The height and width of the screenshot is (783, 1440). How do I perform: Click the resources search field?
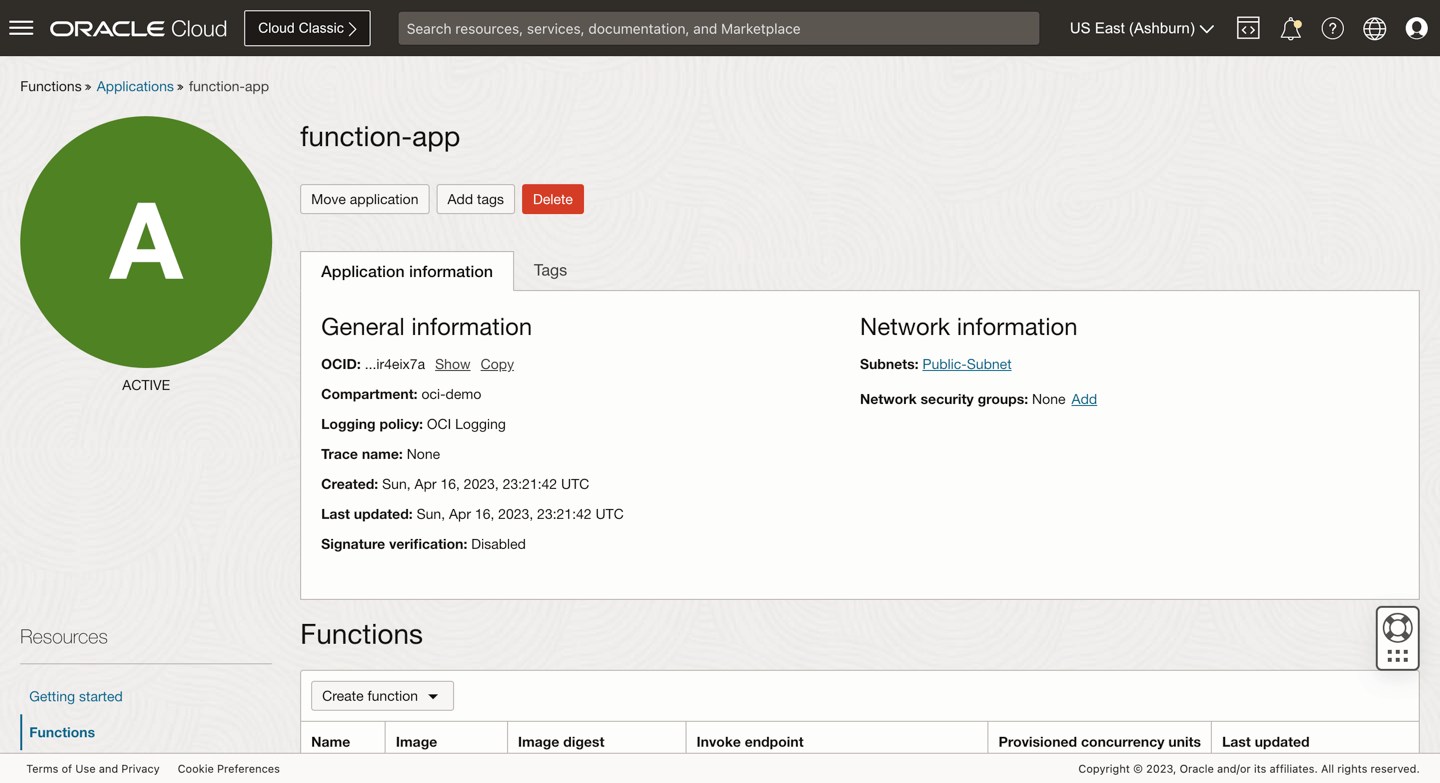(x=718, y=28)
